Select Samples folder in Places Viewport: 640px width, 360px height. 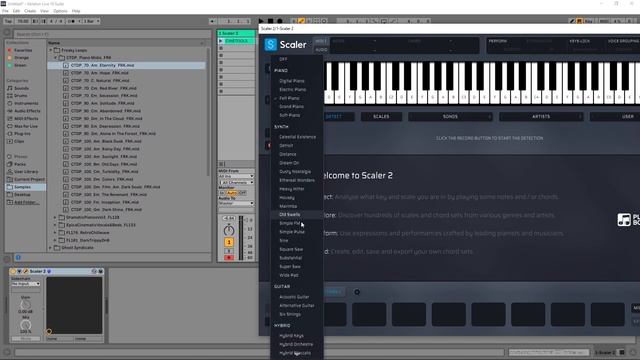tap(25, 187)
